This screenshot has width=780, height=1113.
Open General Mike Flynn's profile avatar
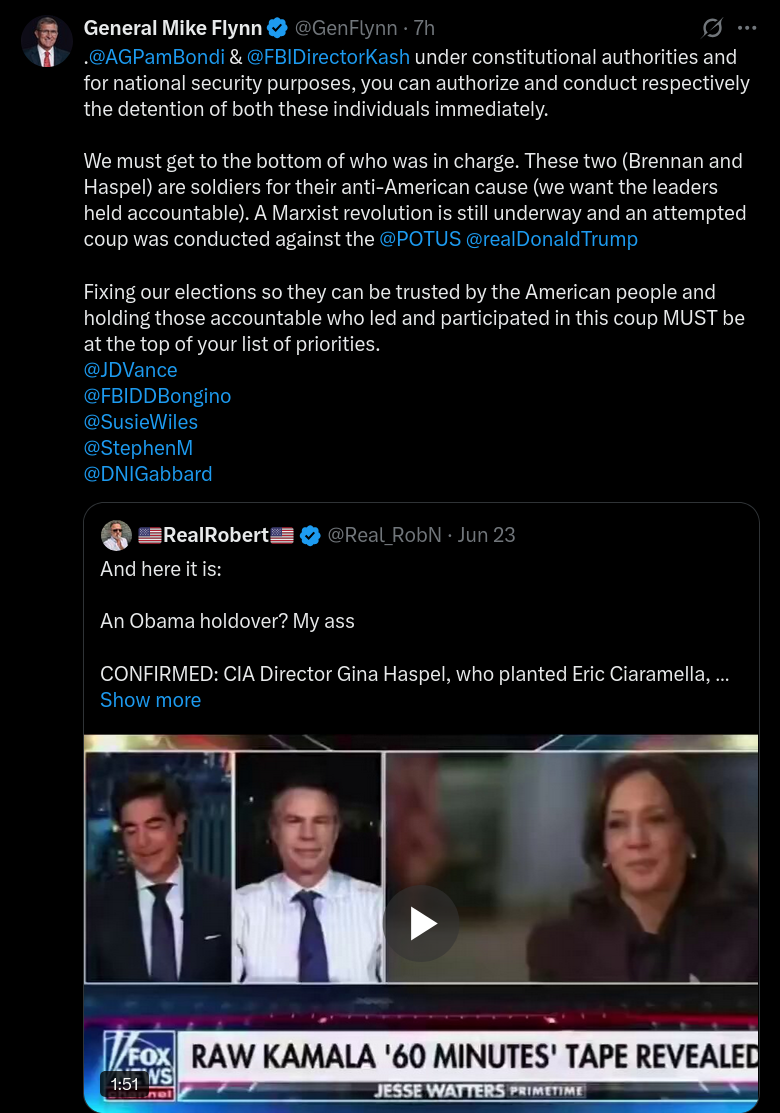[x=47, y=42]
